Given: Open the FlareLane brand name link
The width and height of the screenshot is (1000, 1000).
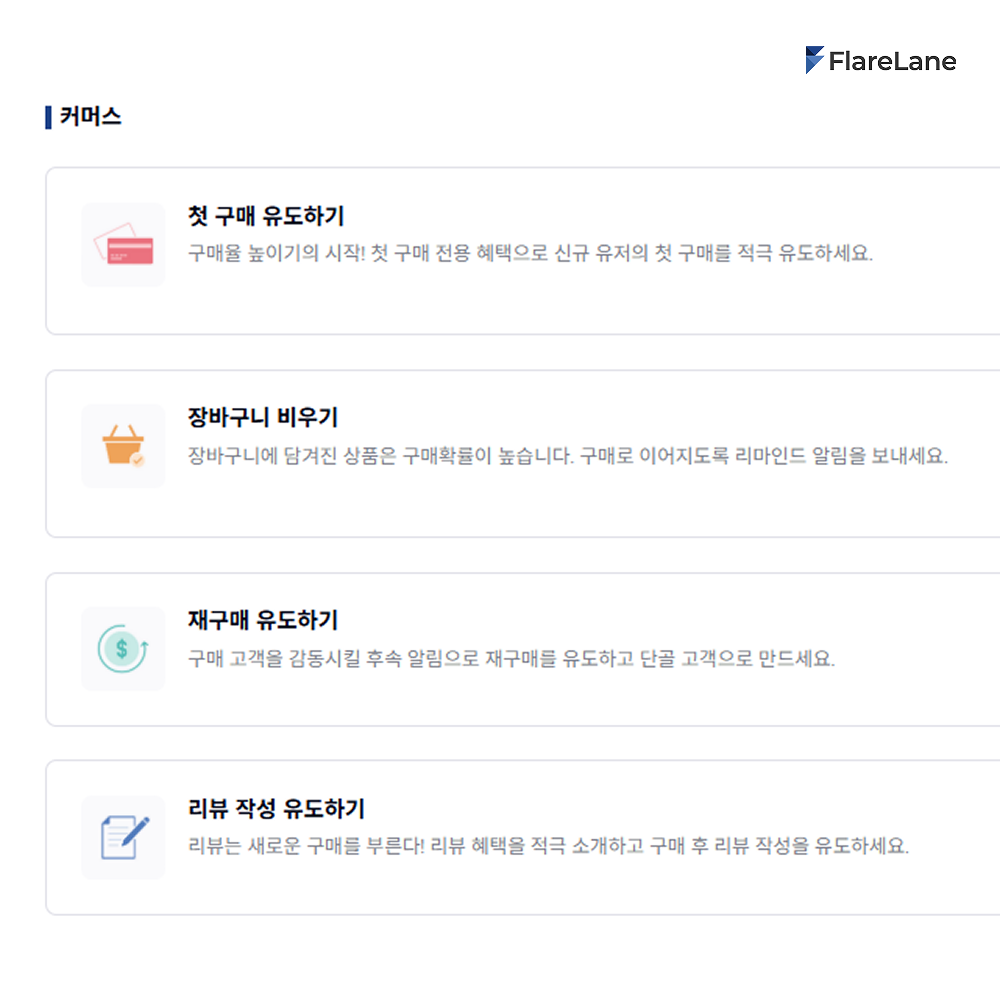Looking at the screenshot, I should coord(892,61).
